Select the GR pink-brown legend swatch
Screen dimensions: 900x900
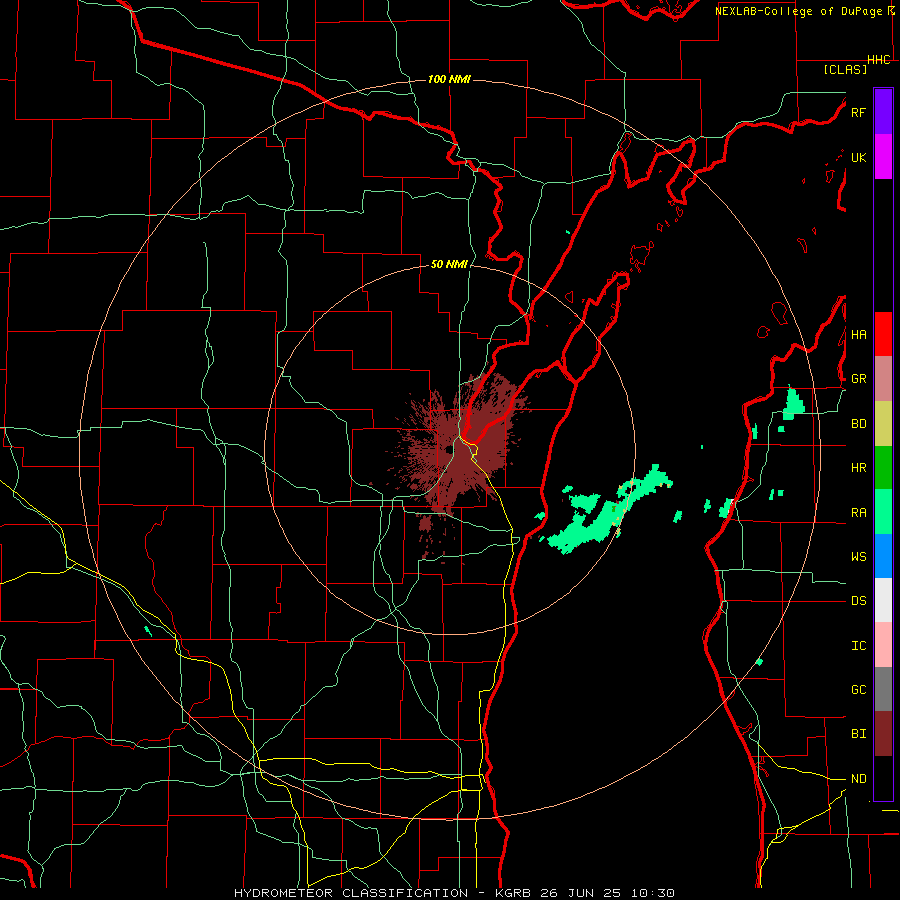click(x=883, y=379)
